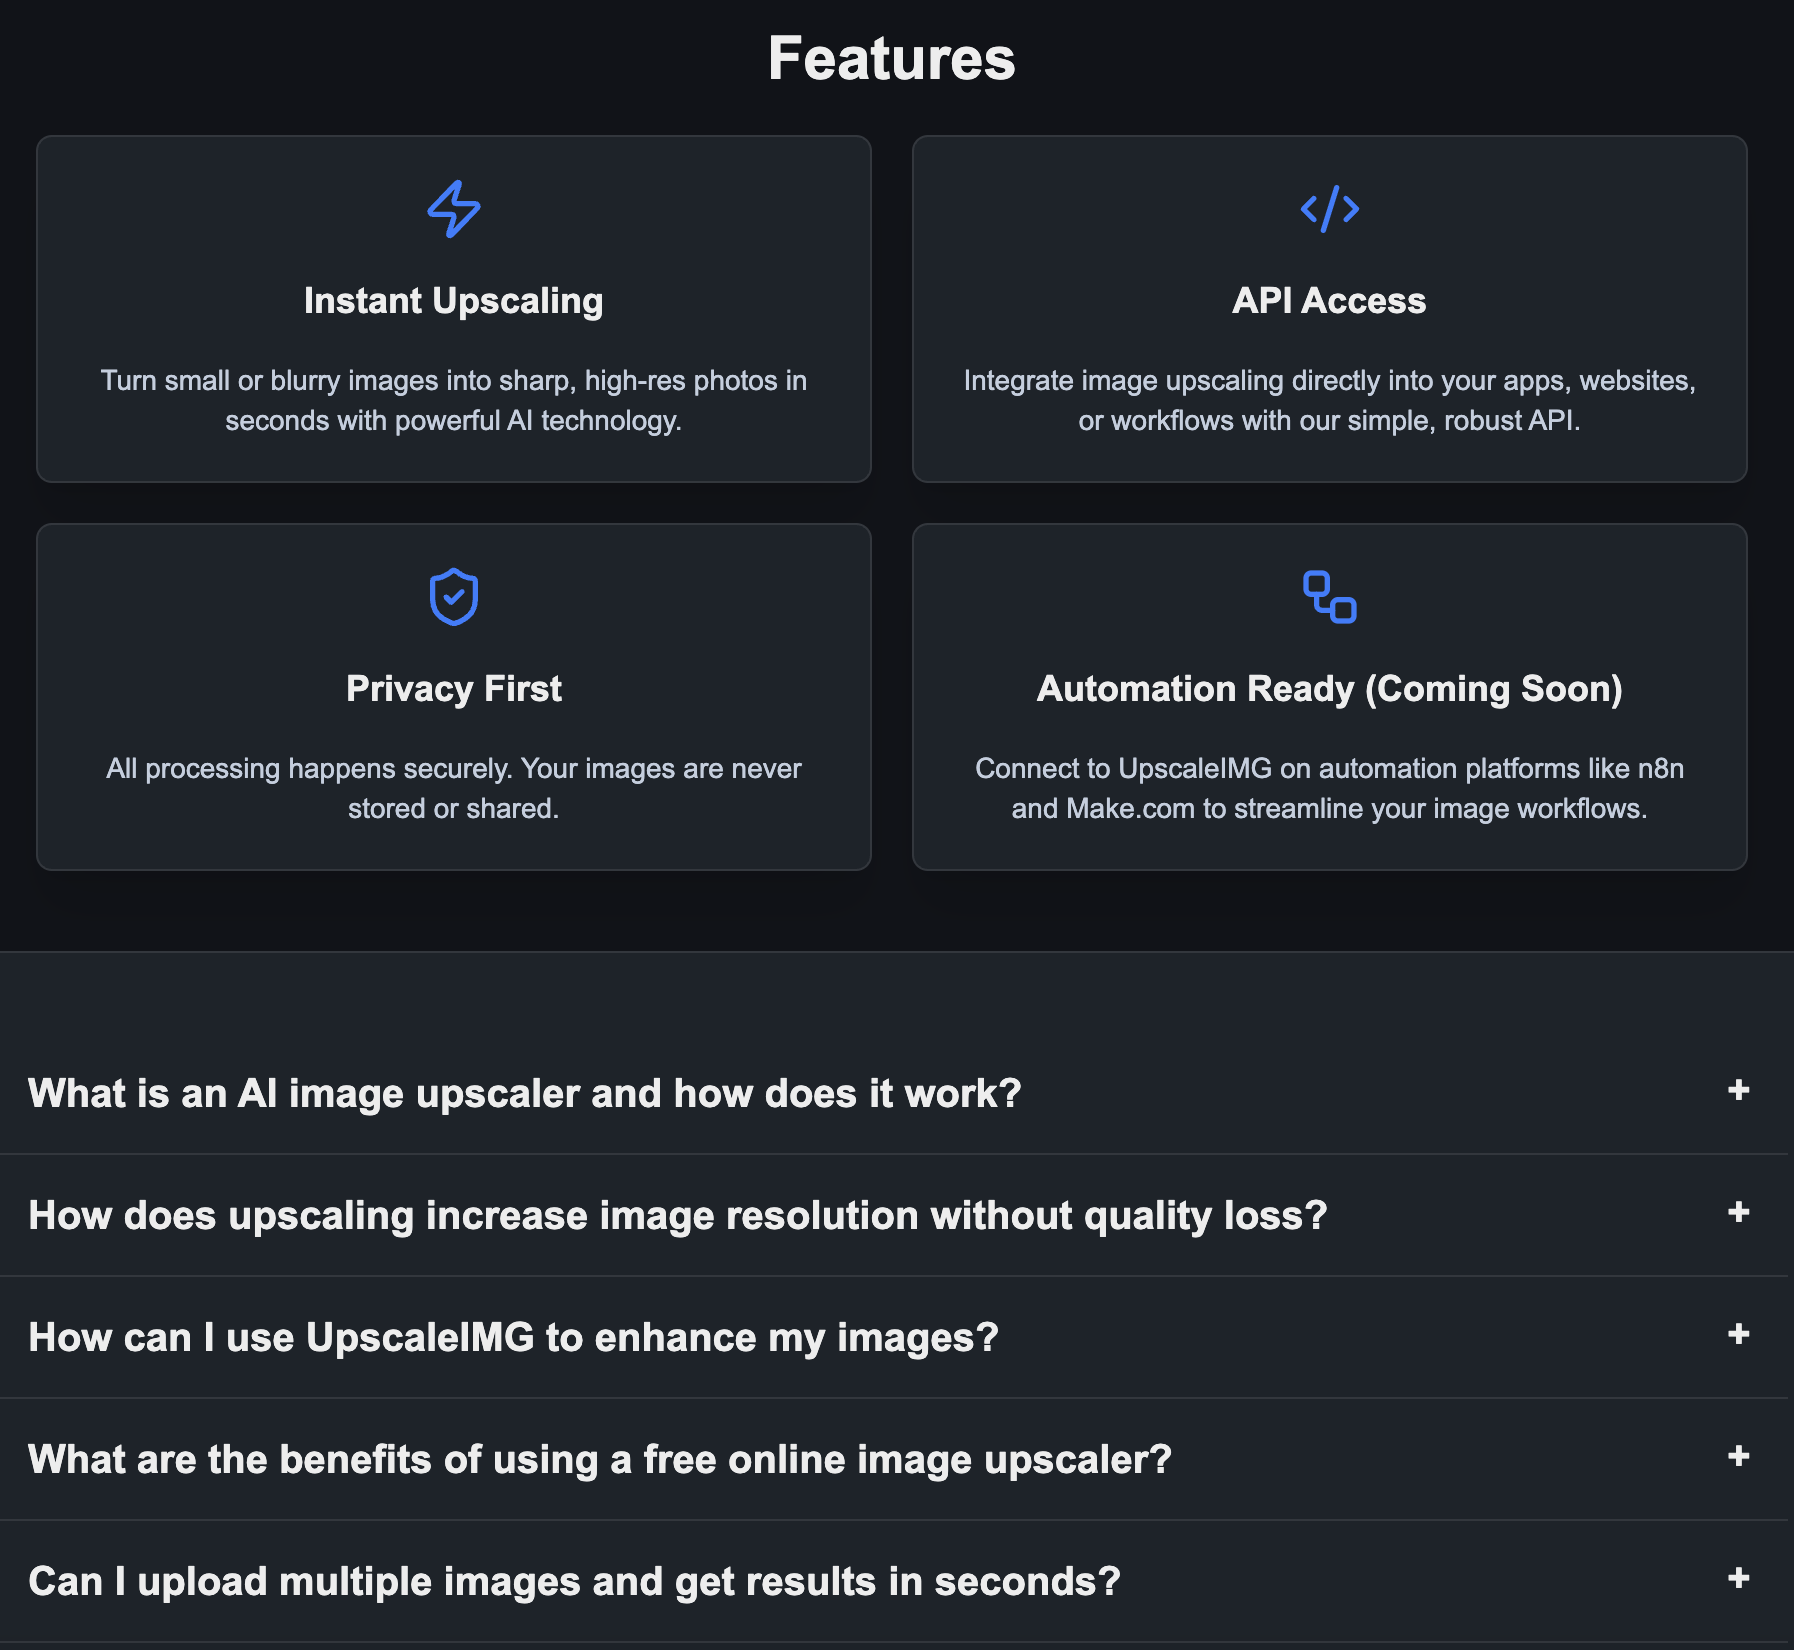The height and width of the screenshot is (1650, 1794).
Task: Click the Features section heading
Action: pos(890,58)
